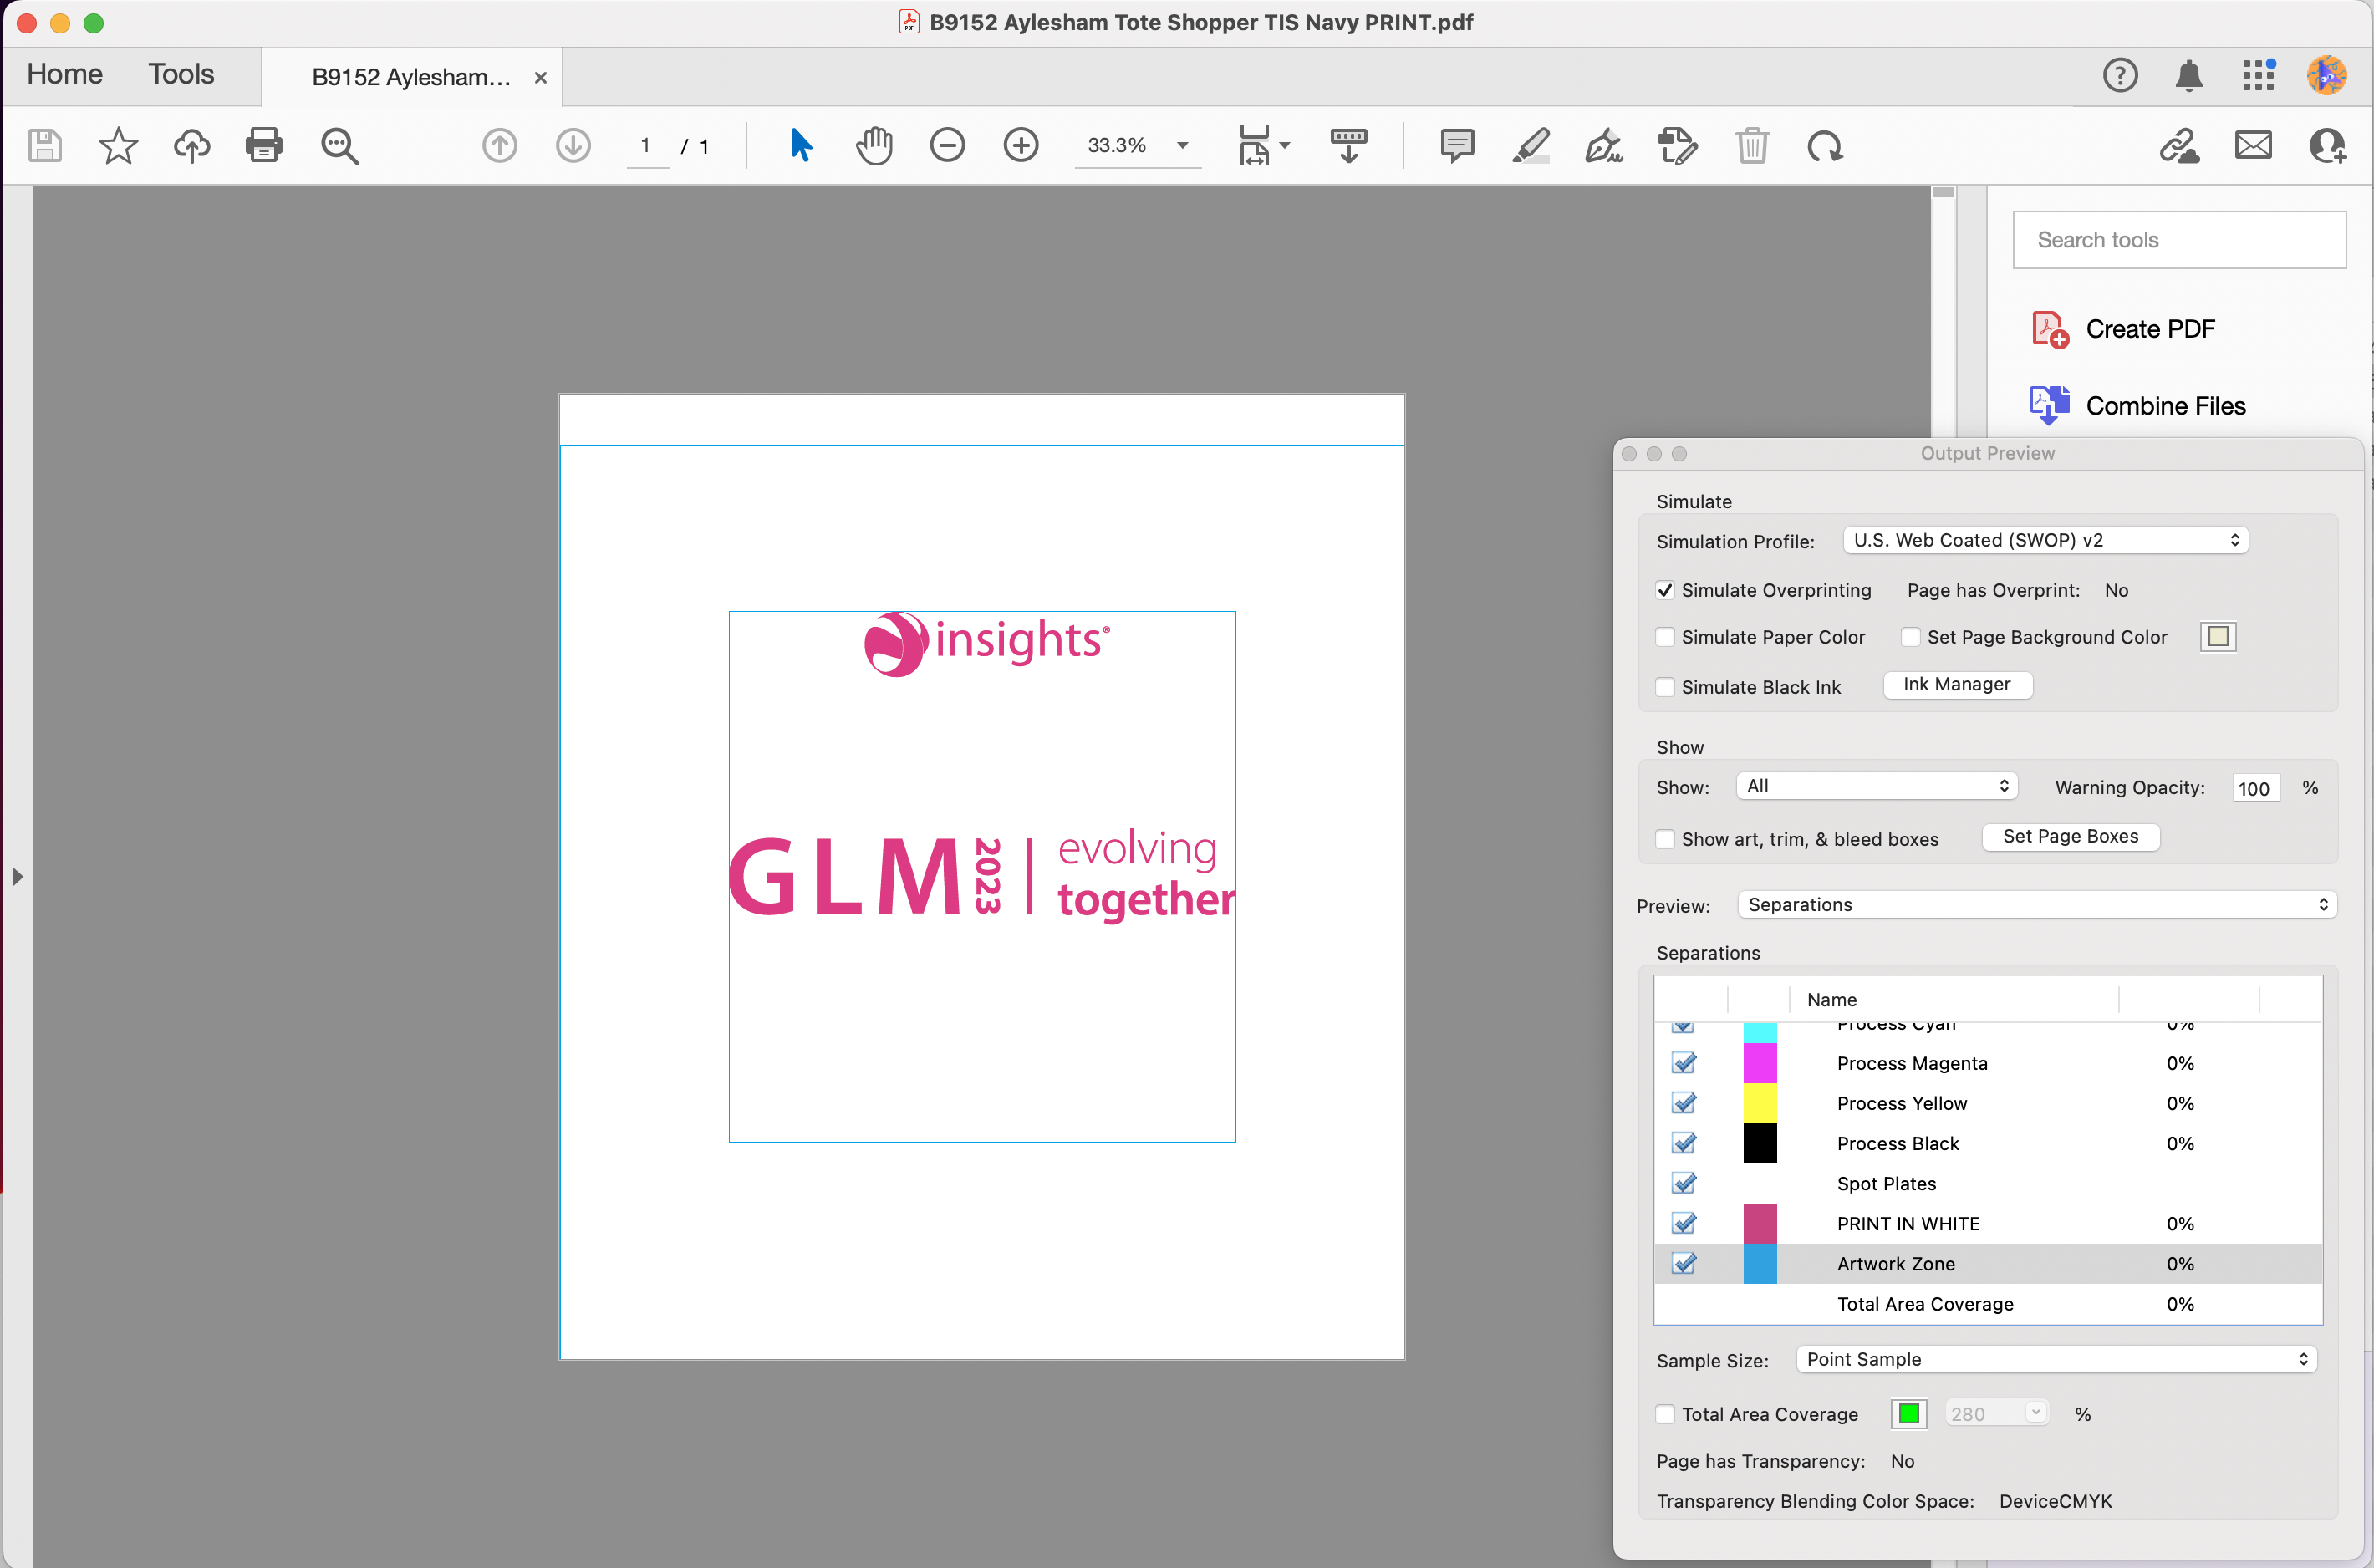Viewport: 2374px width, 1568px height.
Task: Click the Delete trash icon in toolbar
Action: [1752, 146]
